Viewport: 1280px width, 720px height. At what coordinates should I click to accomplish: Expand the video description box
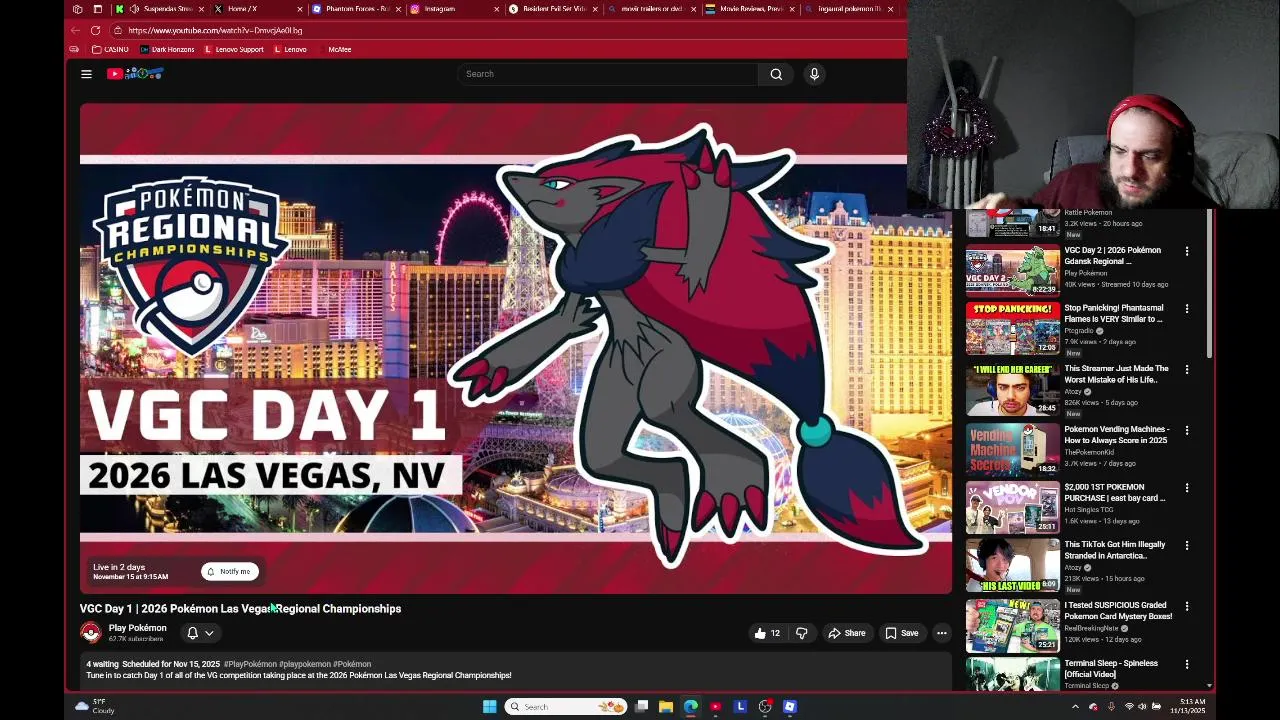515,672
